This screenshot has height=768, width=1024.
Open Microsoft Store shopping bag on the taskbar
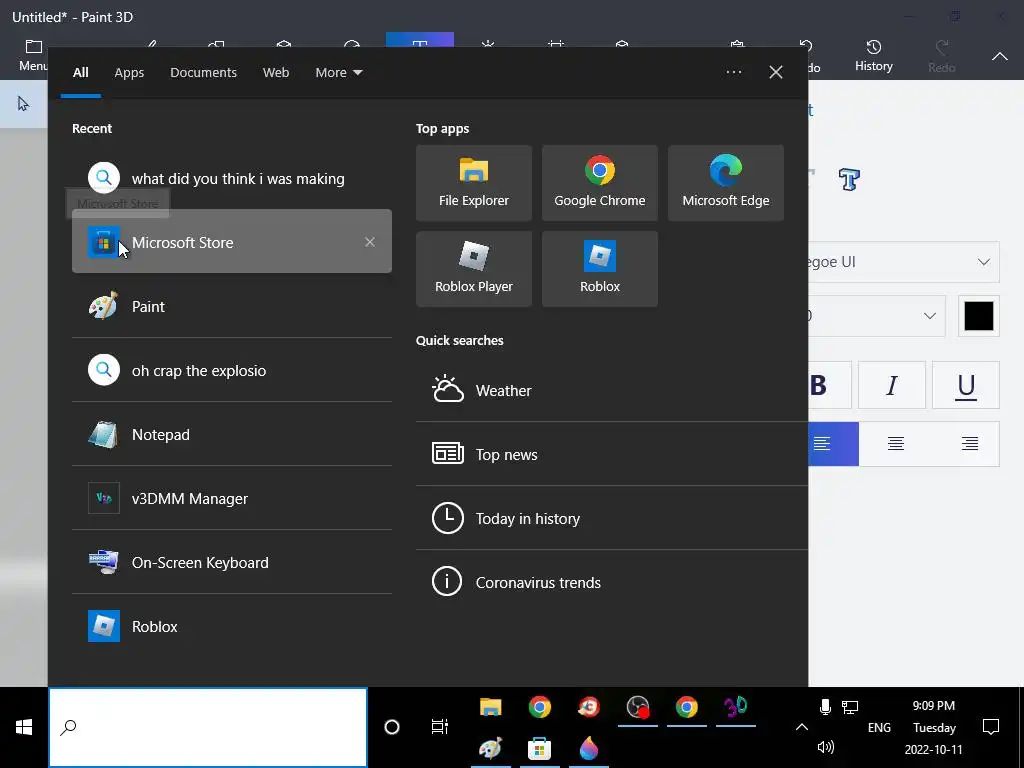(x=539, y=748)
